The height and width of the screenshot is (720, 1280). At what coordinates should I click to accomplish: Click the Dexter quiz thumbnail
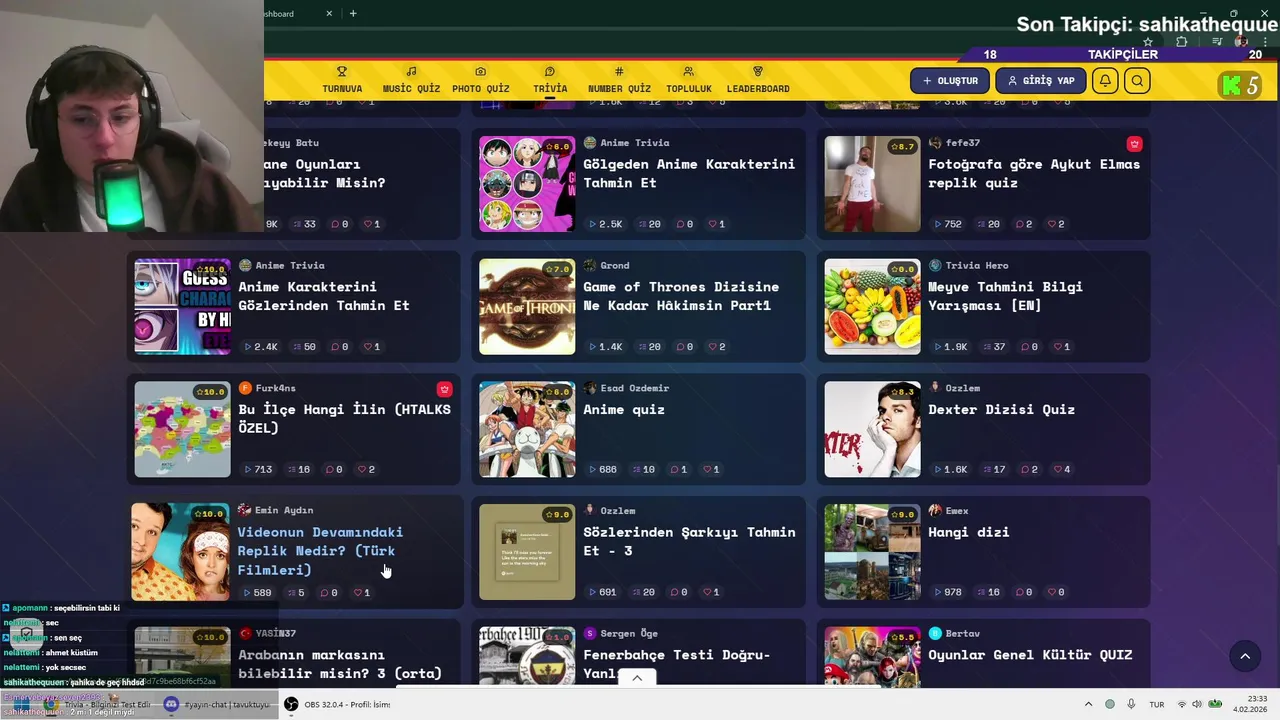coord(872,429)
